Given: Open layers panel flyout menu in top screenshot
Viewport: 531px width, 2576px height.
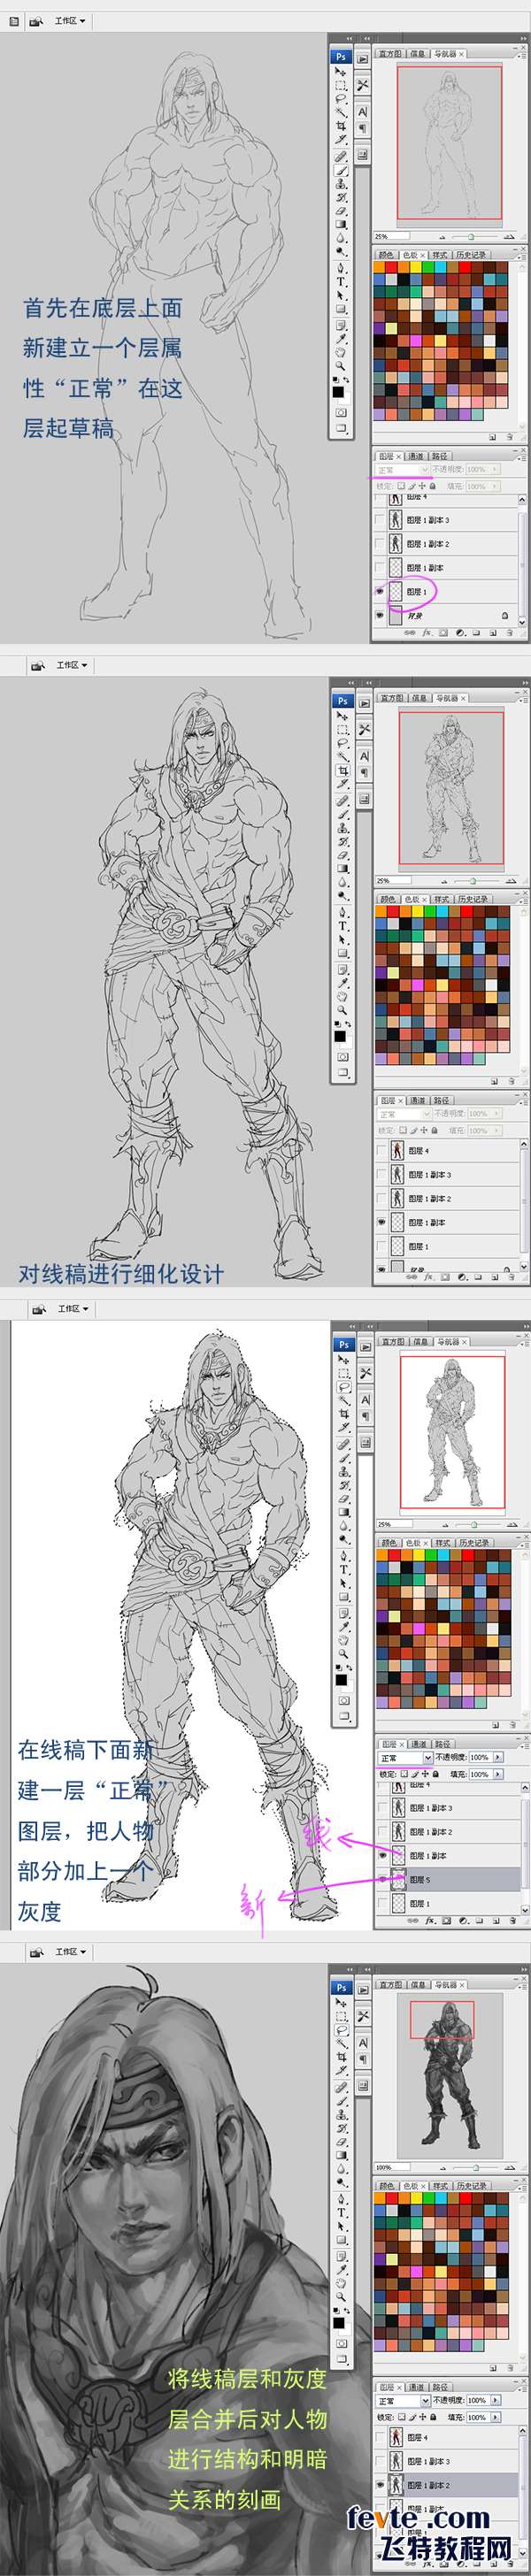Looking at the screenshot, I should (x=523, y=459).
